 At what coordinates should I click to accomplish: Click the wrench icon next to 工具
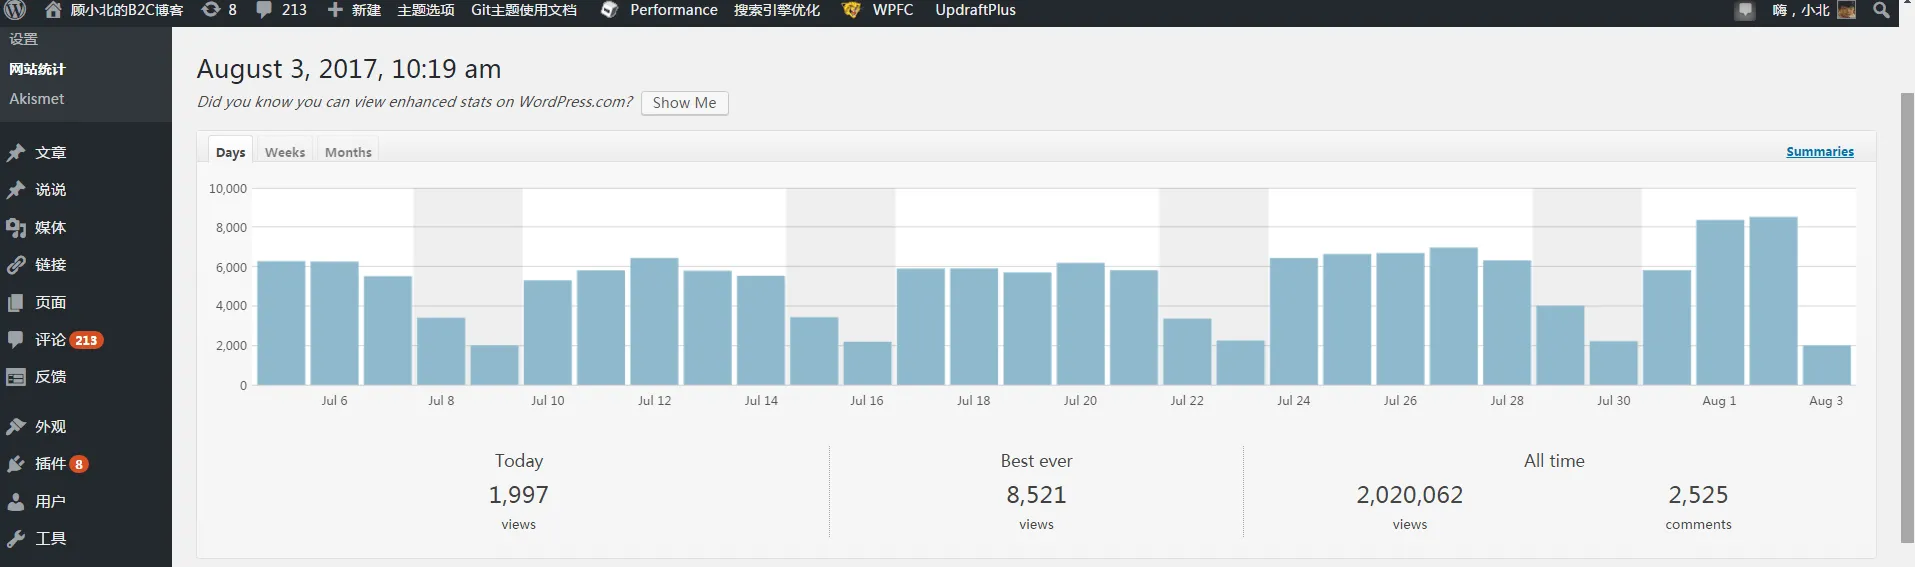(16, 539)
